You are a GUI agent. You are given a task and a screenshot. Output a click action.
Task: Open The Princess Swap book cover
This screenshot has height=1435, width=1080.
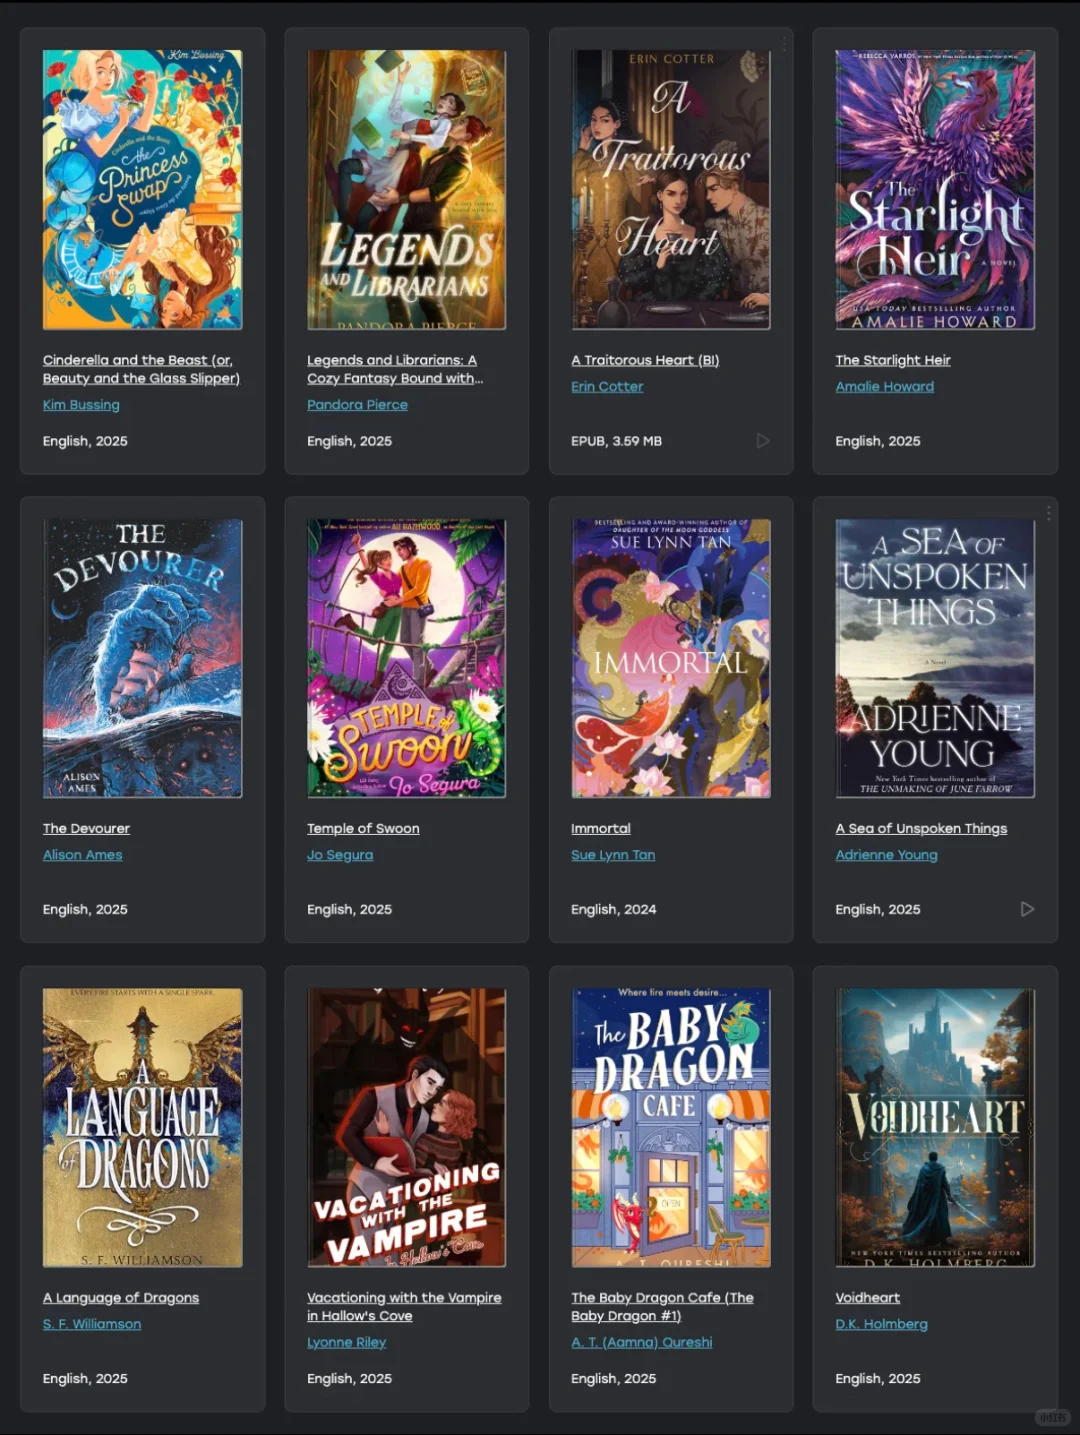(142, 189)
